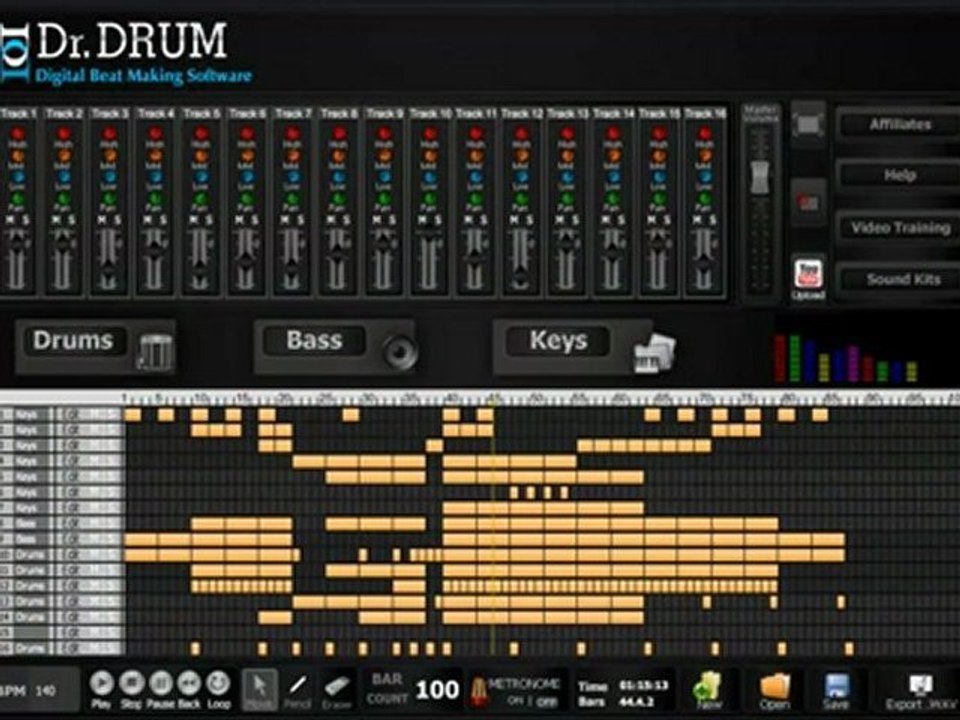Viewport: 960px width, 720px height.
Task: Click the orange Mid knob on Track 2
Action: [64, 156]
